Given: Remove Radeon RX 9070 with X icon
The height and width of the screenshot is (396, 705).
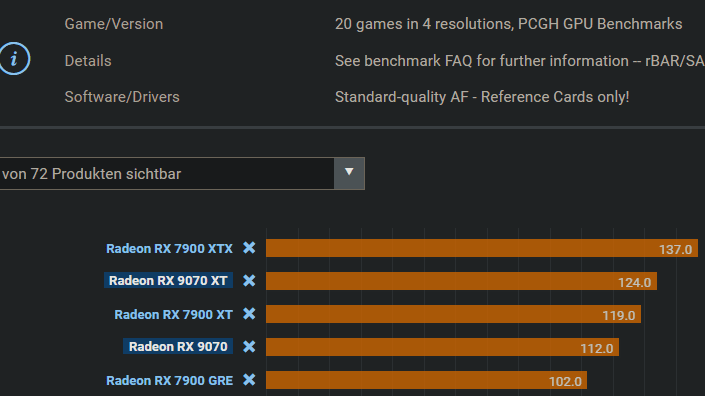Looking at the screenshot, I should [x=249, y=347].
